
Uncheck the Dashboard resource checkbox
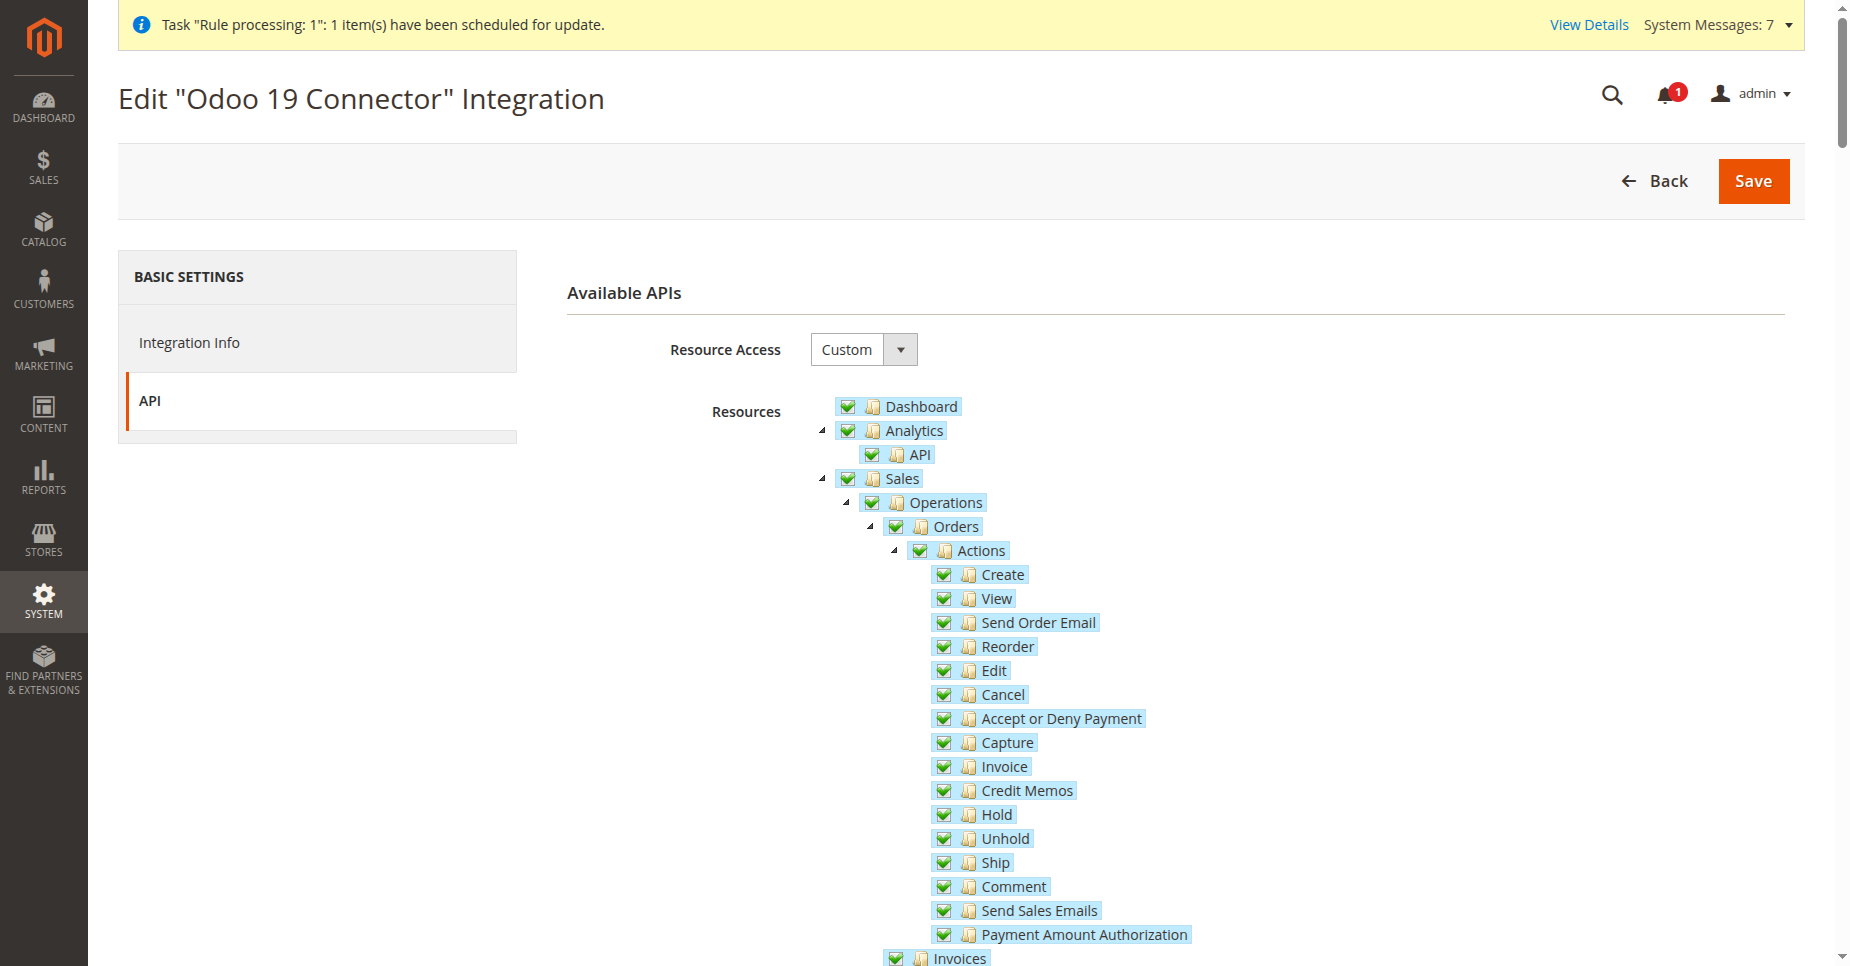click(x=848, y=407)
